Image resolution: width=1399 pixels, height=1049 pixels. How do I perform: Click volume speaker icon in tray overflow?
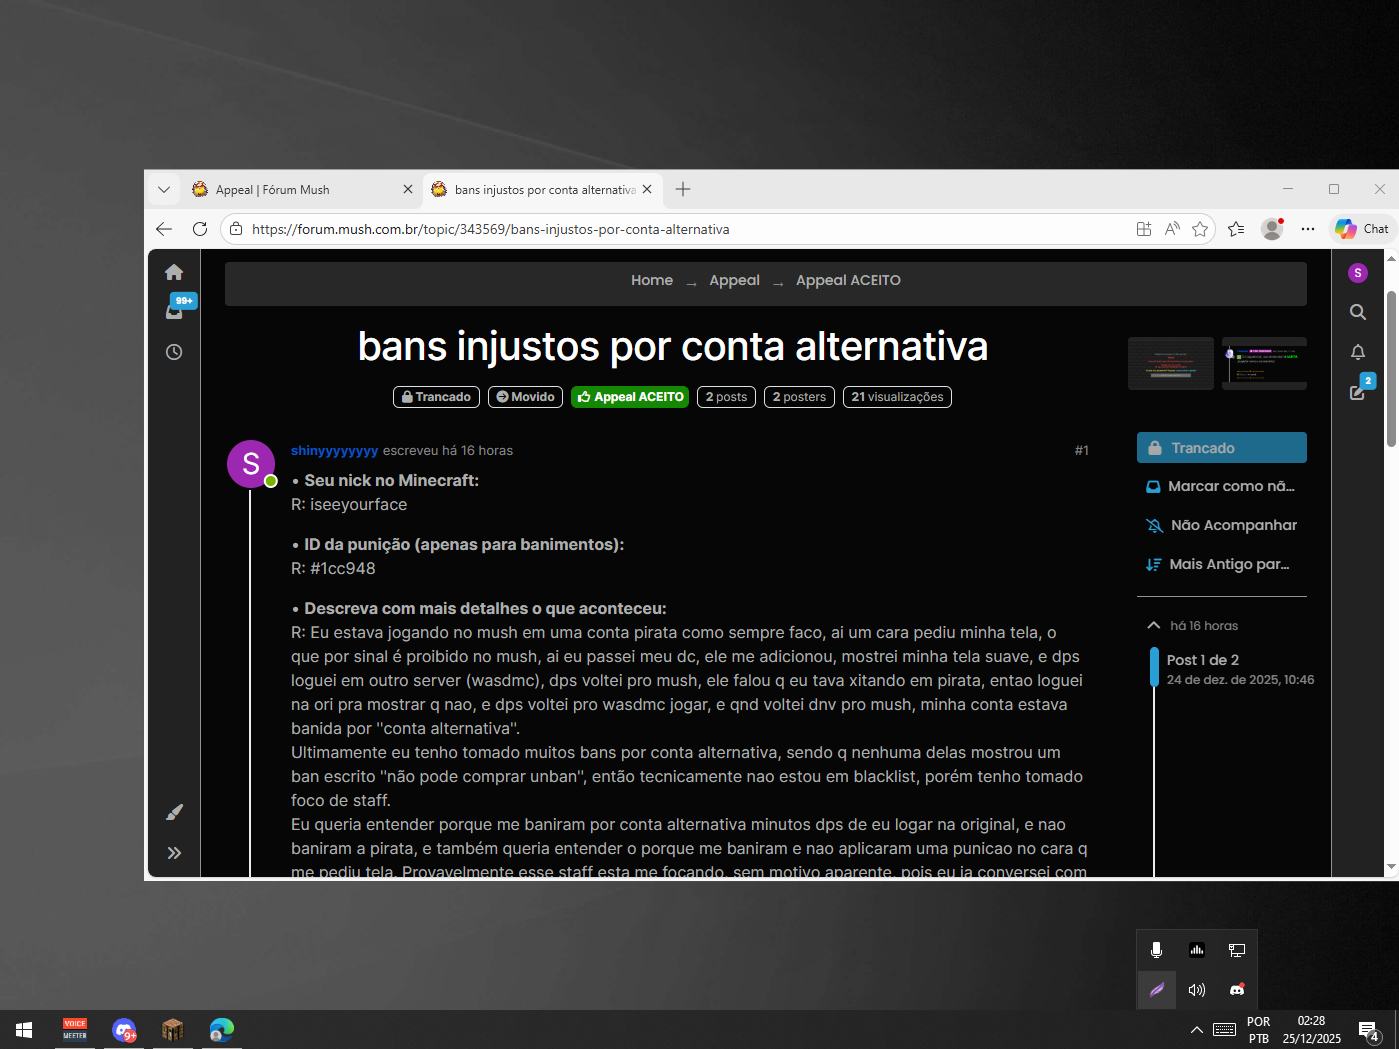pos(1196,990)
